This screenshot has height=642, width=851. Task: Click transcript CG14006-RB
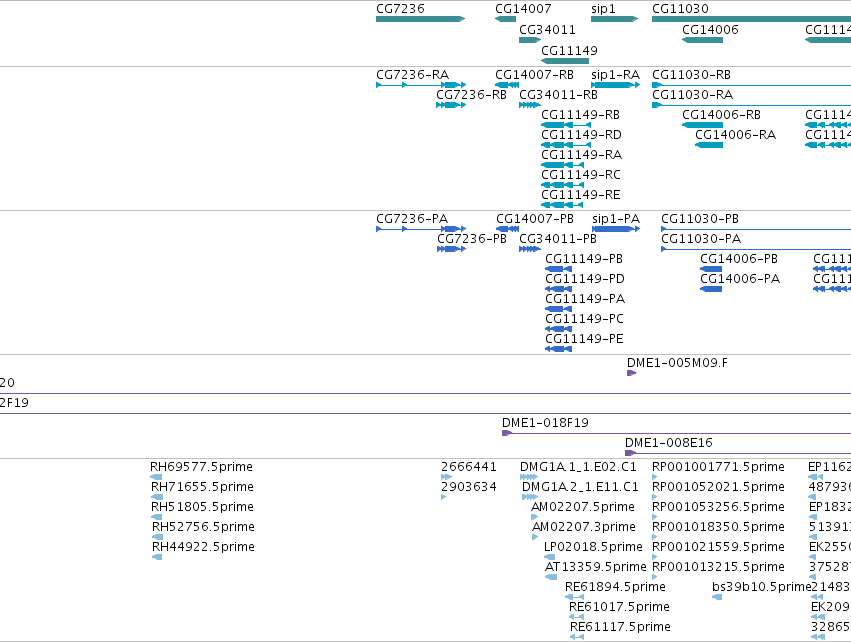702,125
